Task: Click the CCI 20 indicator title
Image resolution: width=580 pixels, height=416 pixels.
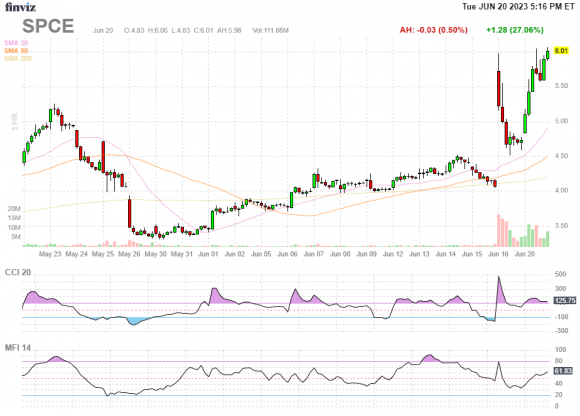Action: tap(18, 273)
